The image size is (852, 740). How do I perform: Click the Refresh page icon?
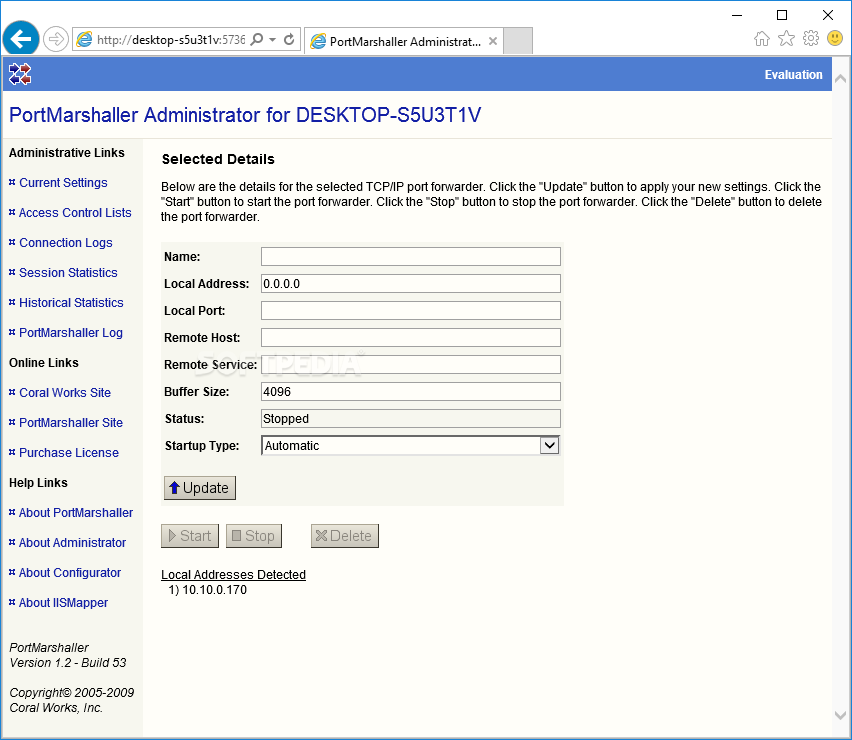coord(289,39)
